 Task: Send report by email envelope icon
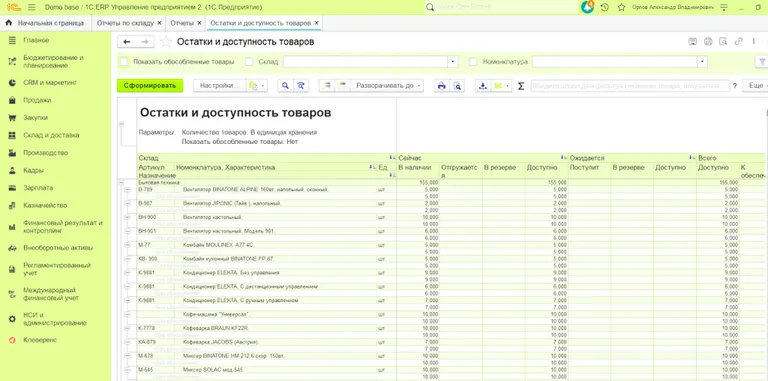point(501,86)
